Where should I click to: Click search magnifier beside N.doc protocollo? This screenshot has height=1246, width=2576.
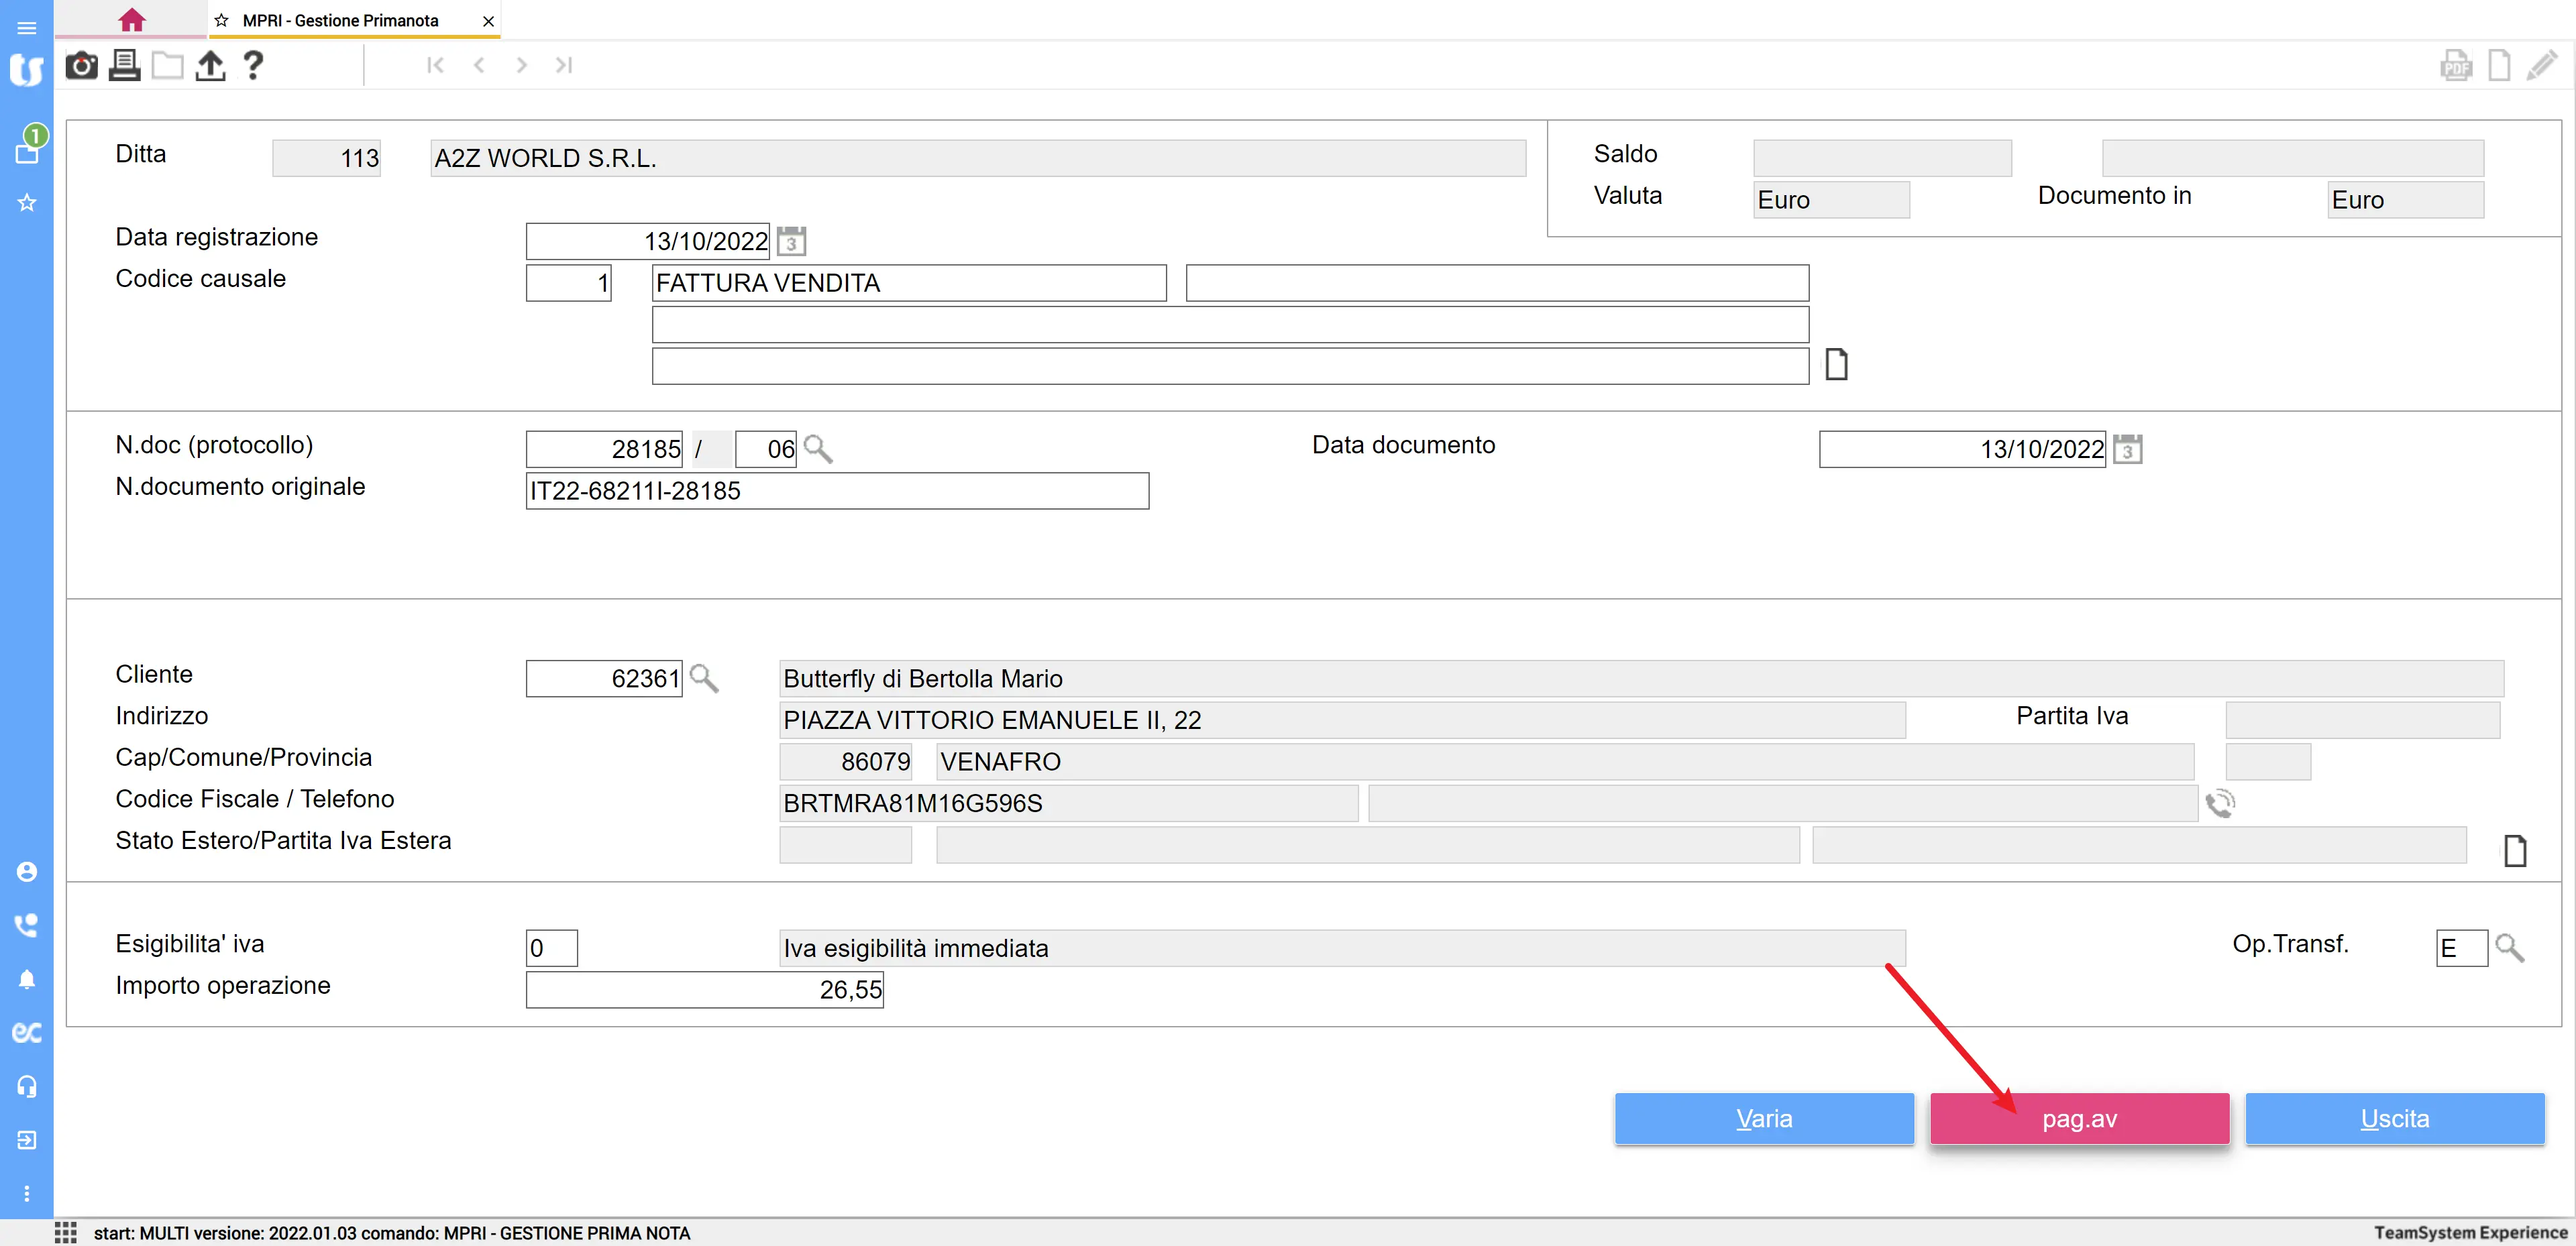(x=818, y=449)
